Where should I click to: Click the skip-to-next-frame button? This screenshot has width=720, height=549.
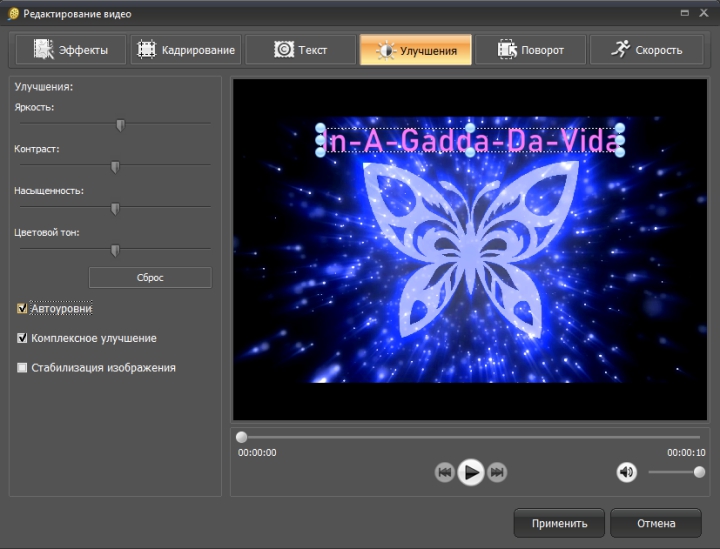(497, 473)
